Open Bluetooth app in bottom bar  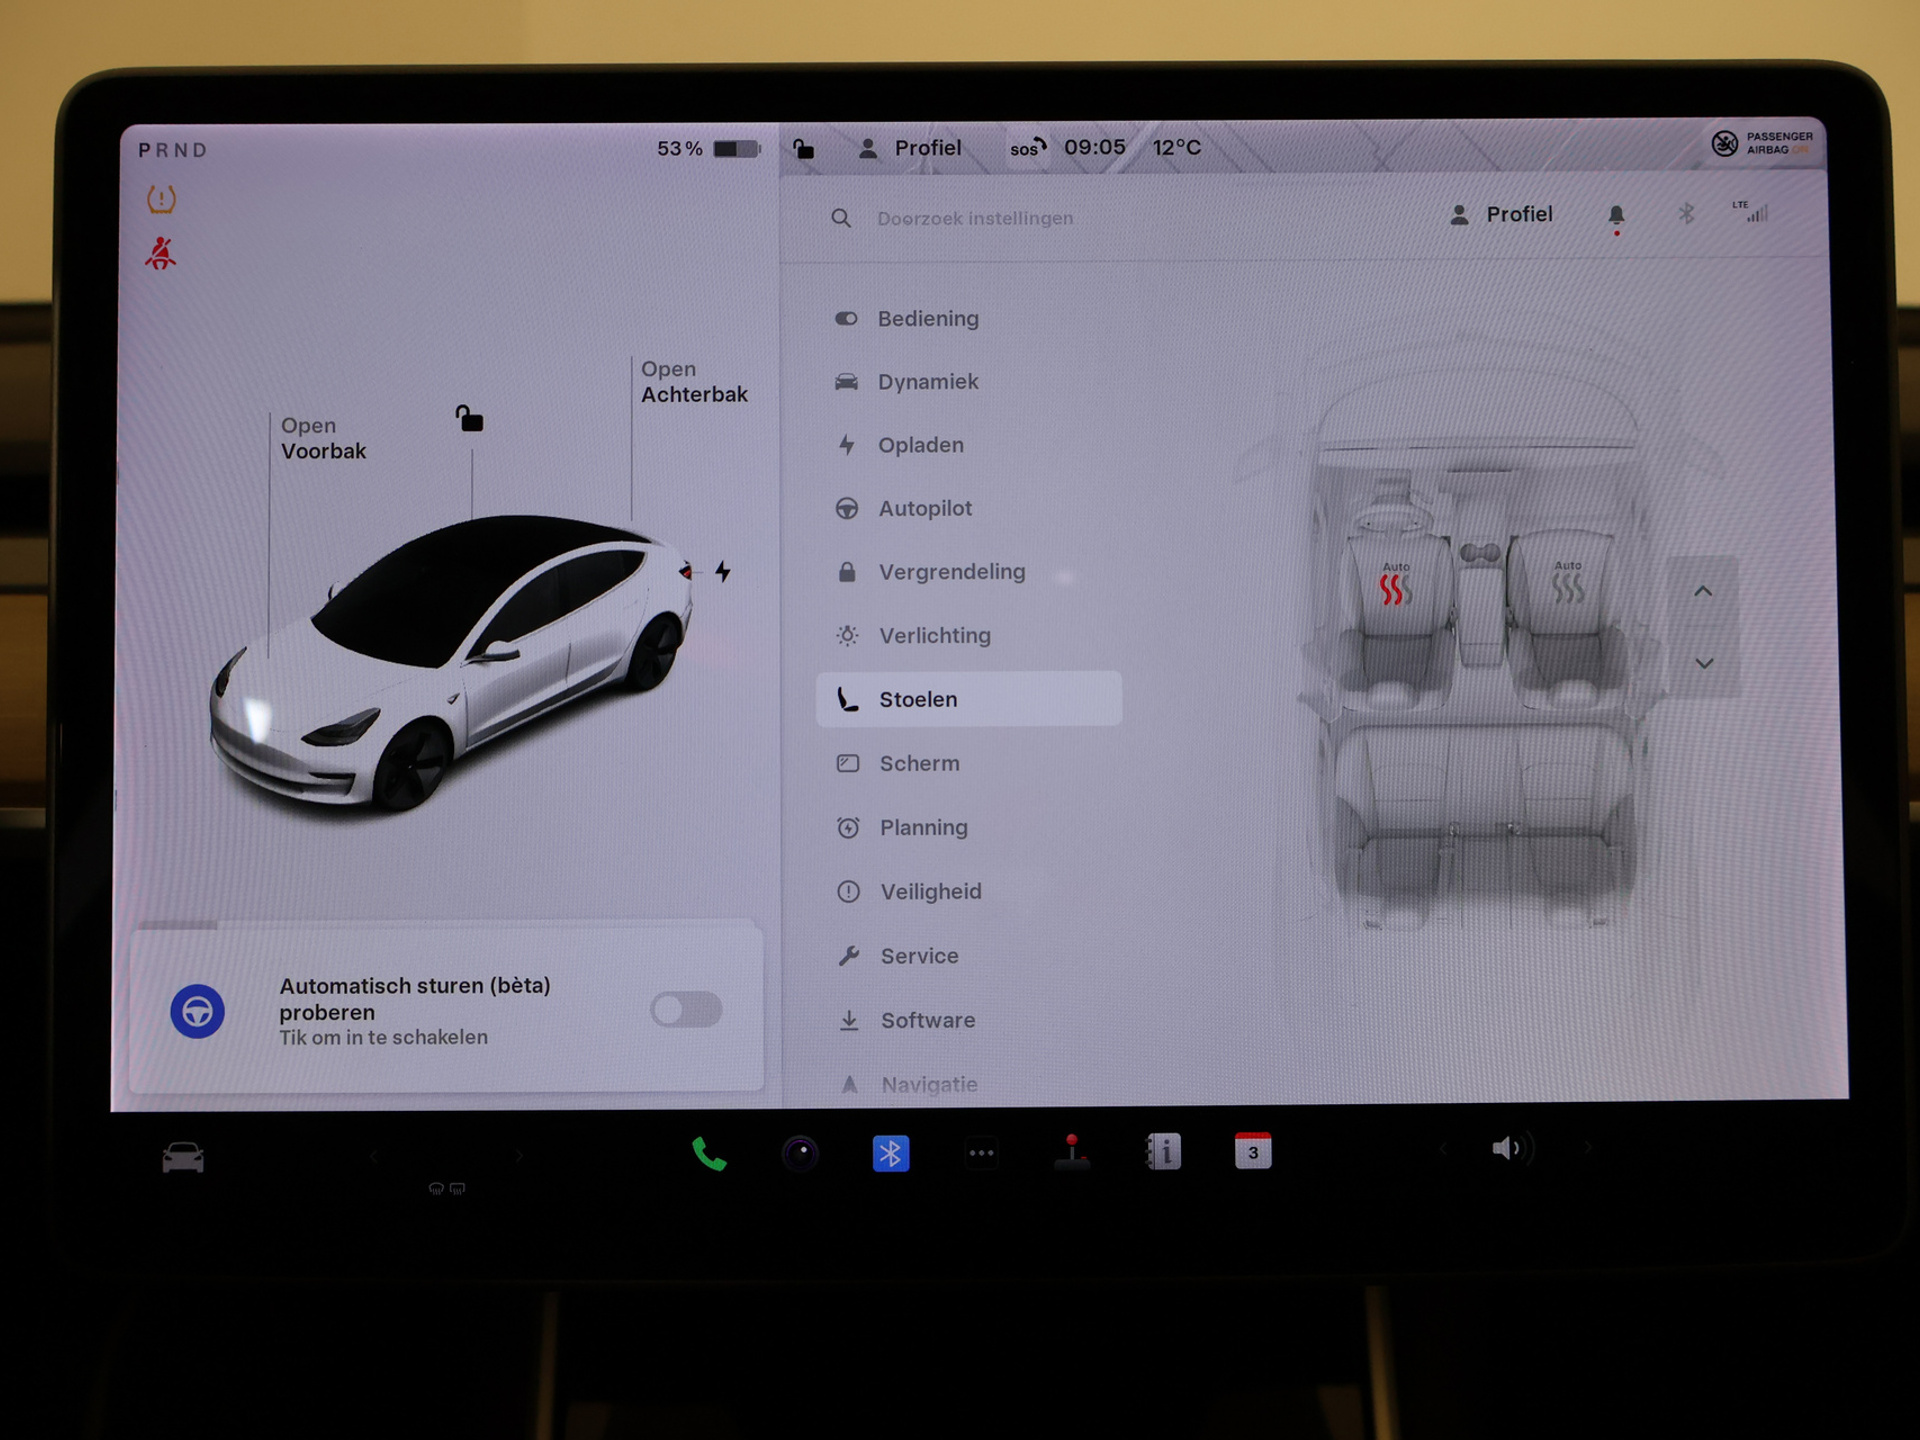click(890, 1154)
